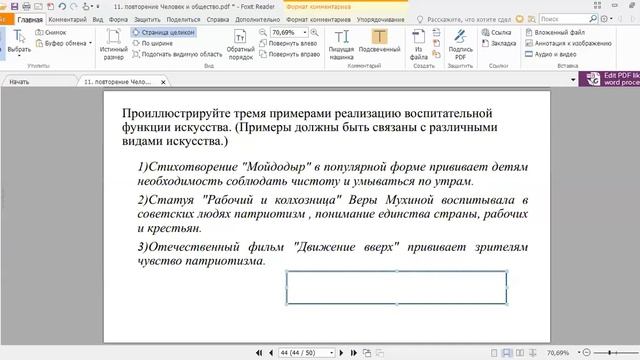
Task: Switch to the Начать document tab
Action: pyautogui.click(x=19, y=82)
